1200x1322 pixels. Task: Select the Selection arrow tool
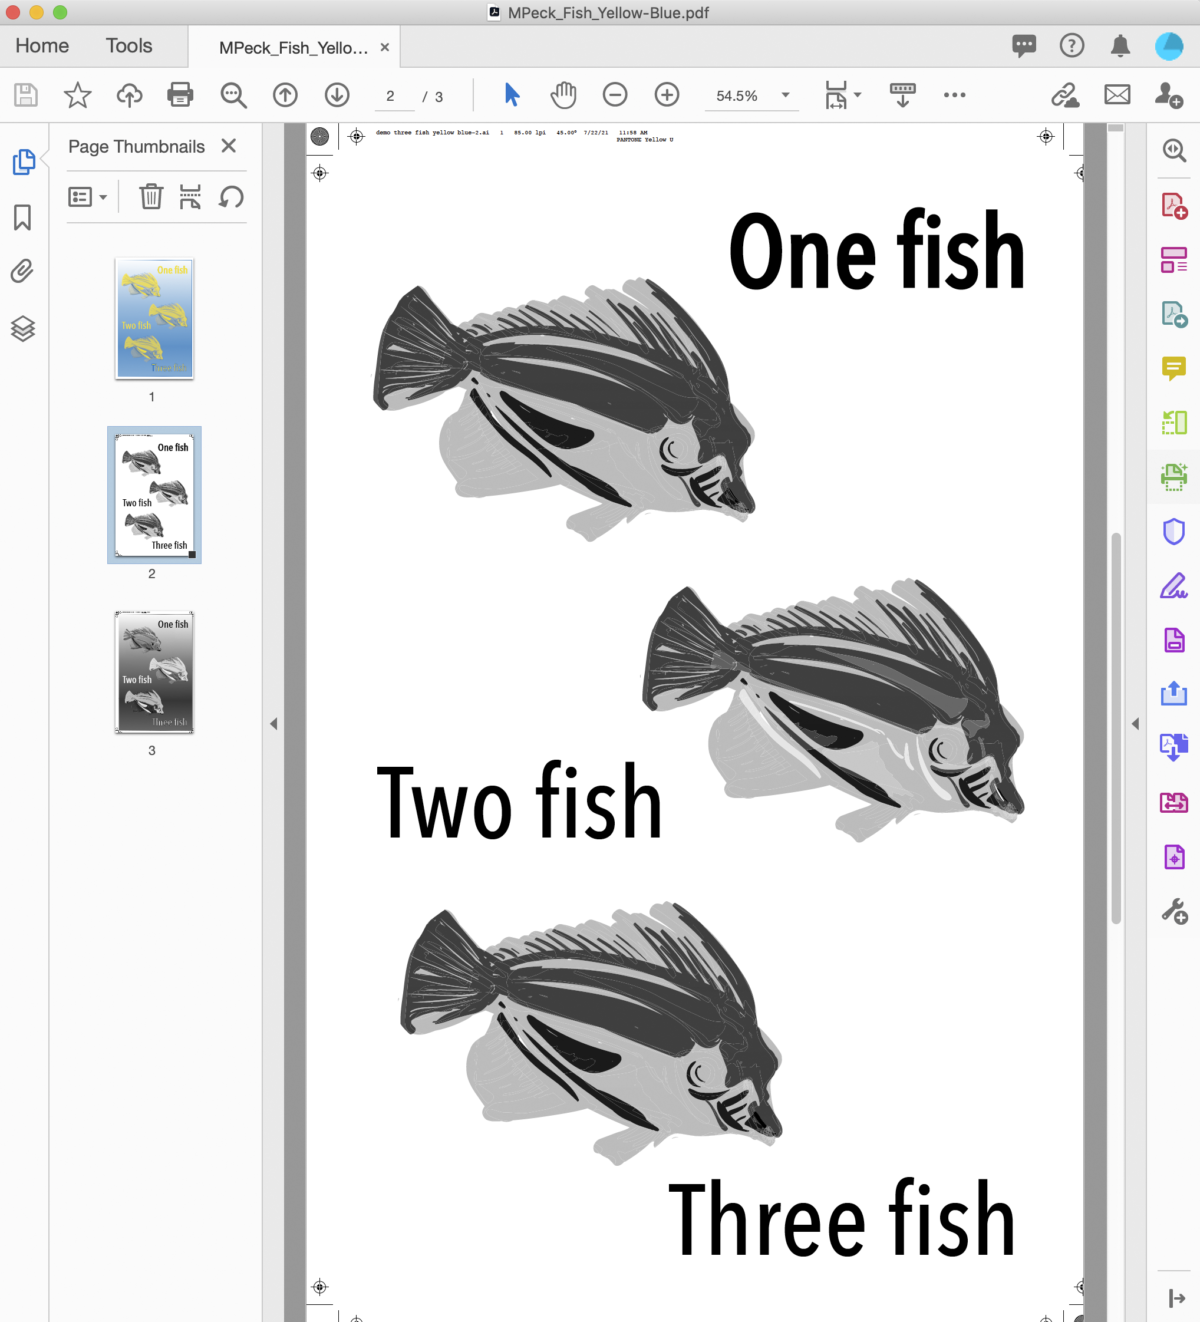point(511,95)
